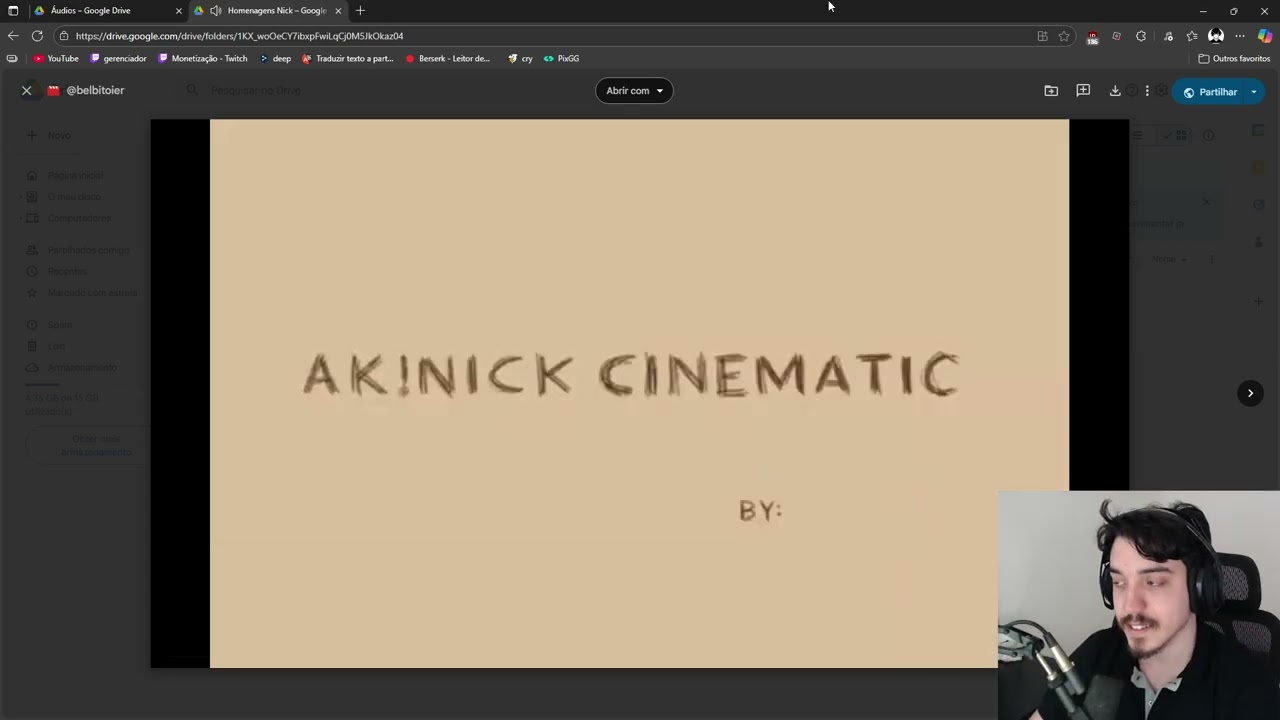Click the address bar URL
This screenshot has width=1280, height=720.
[240, 36]
